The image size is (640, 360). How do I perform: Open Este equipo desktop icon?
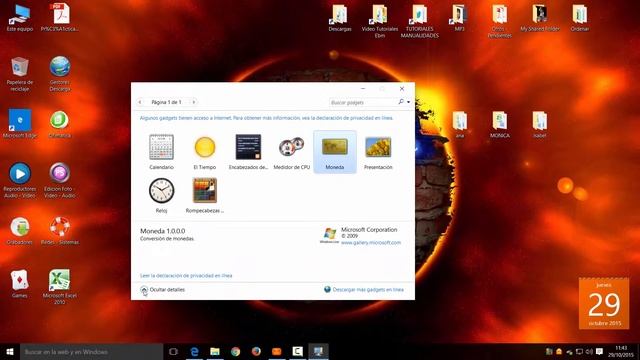[x=20, y=18]
